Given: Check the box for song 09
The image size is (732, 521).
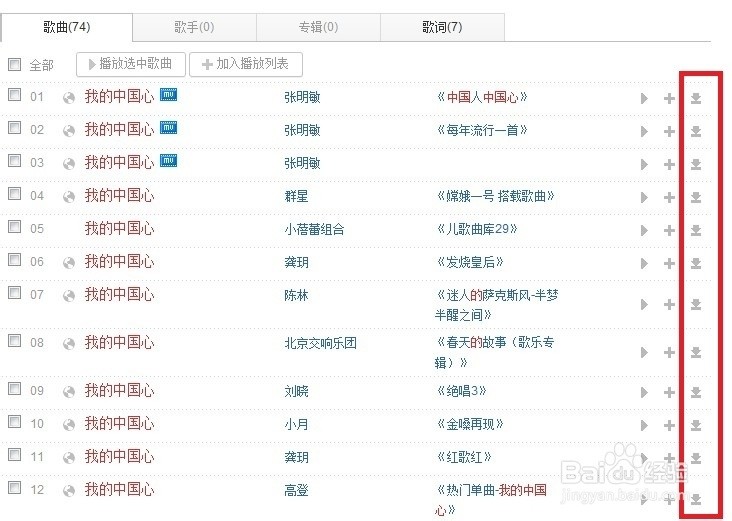Looking at the screenshot, I should click(14, 388).
